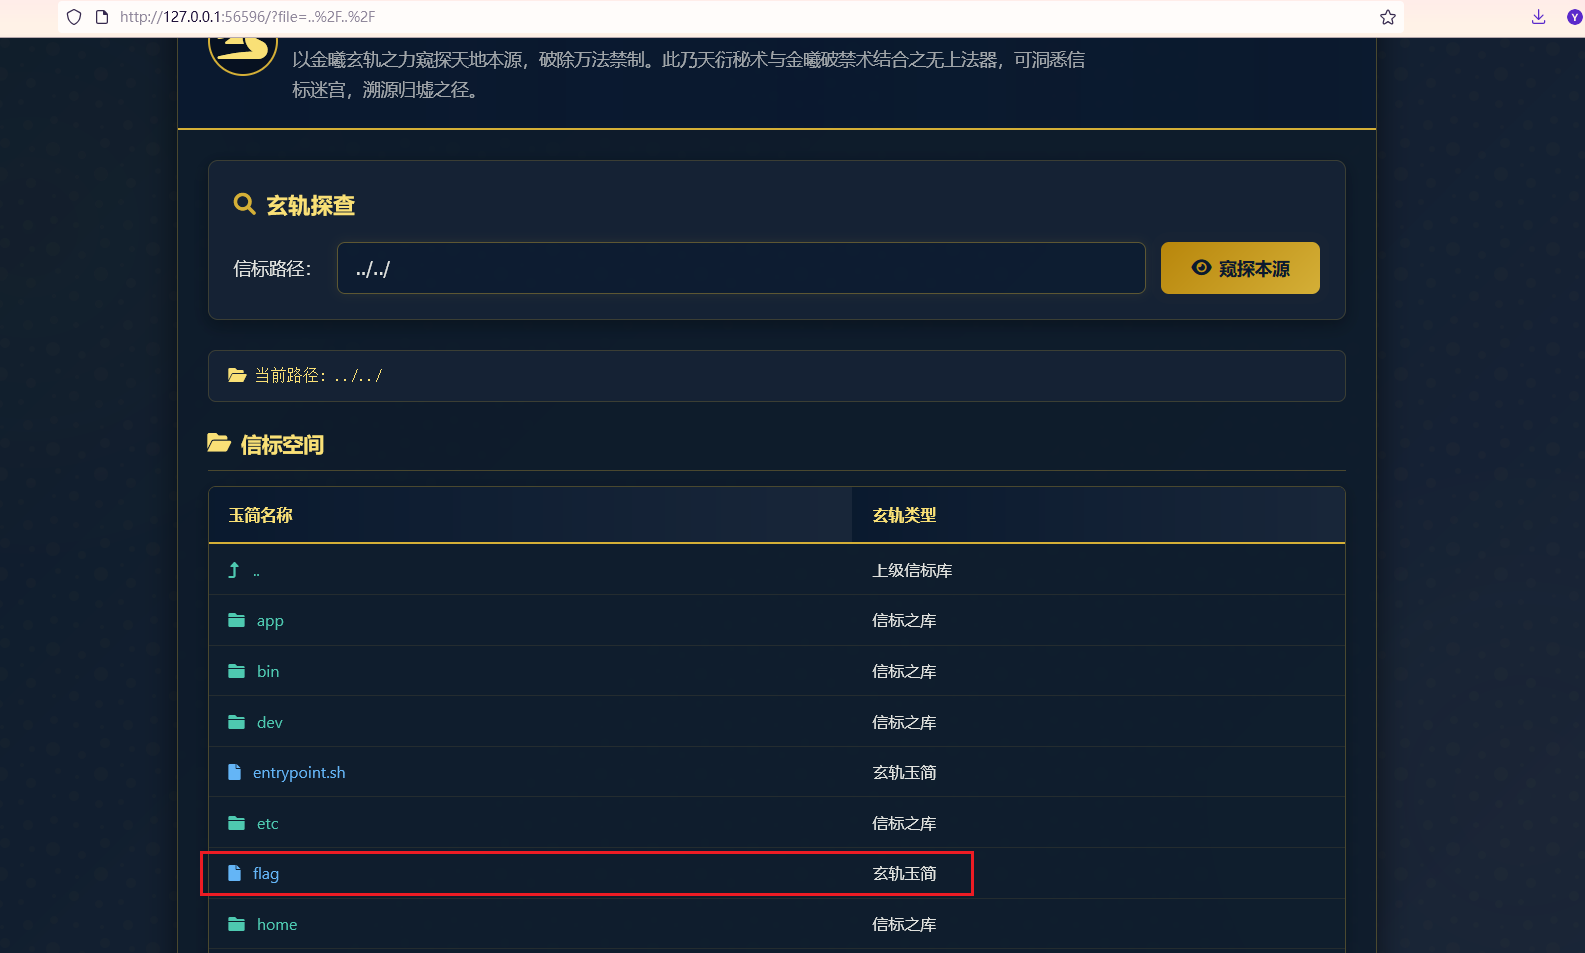Click the browser URL address field
The image size is (1585, 953).
(x=700, y=17)
